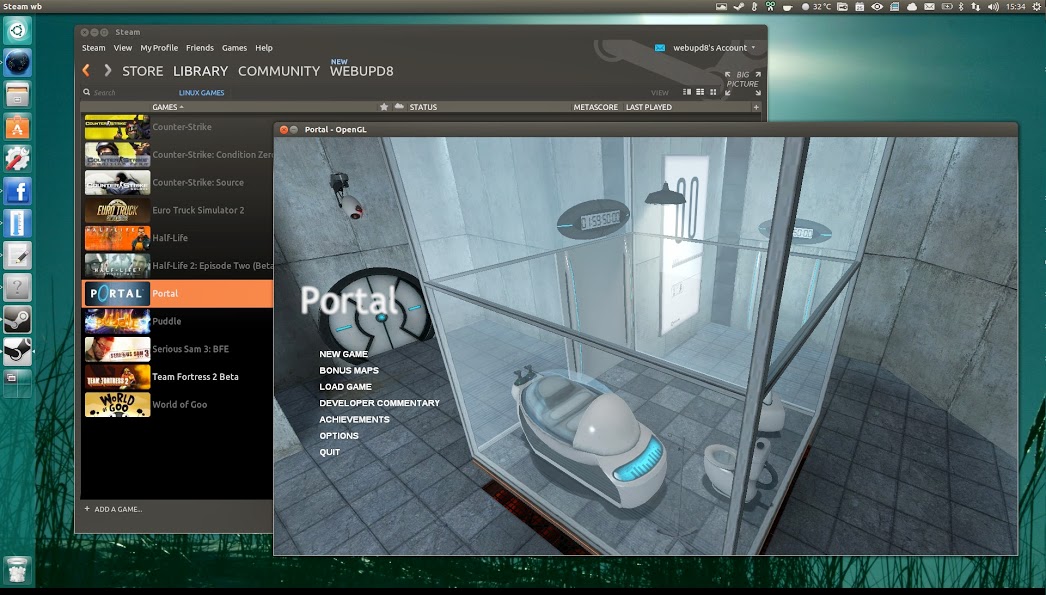Switch Steam library to grid view
The width and height of the screenshot is (1046, 595).
(699, 92)
